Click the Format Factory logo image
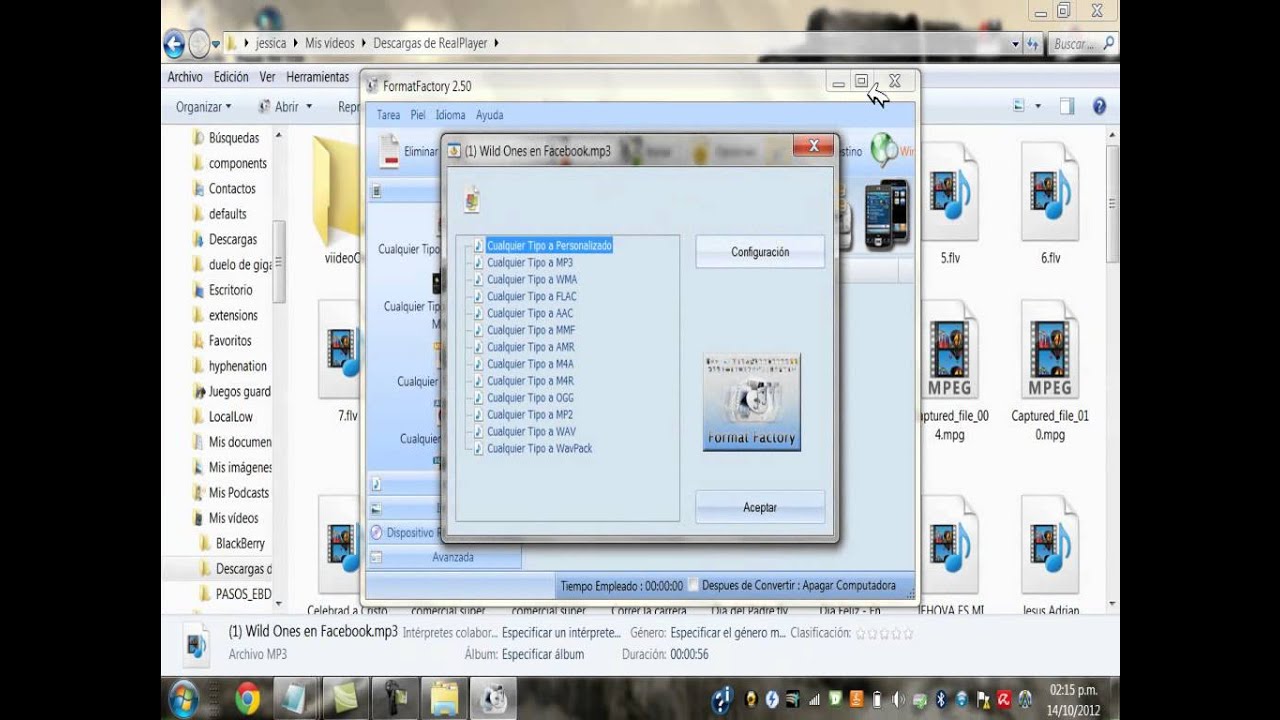 pyautogui.click(x=752, y=401)
